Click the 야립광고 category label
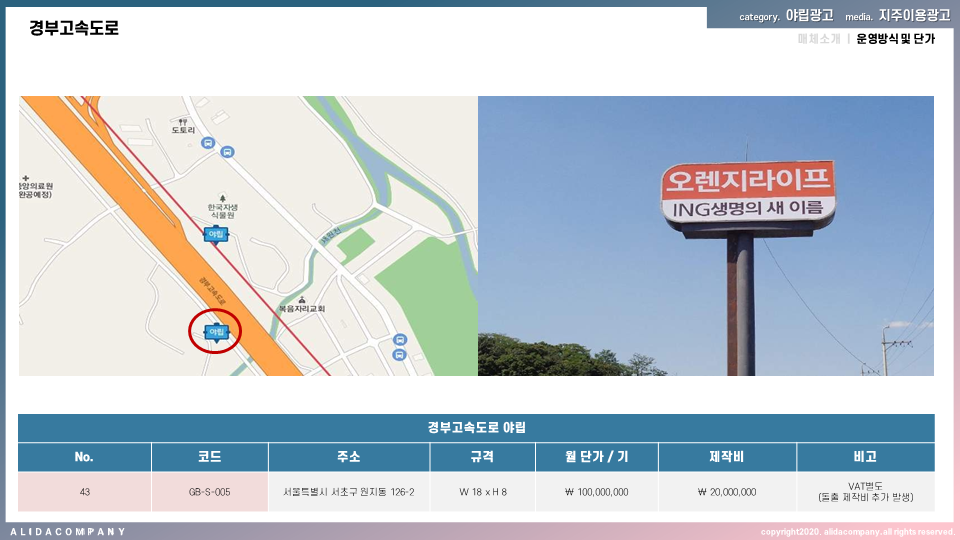Viewport: 960px width, 540px height. pos(809,16)
